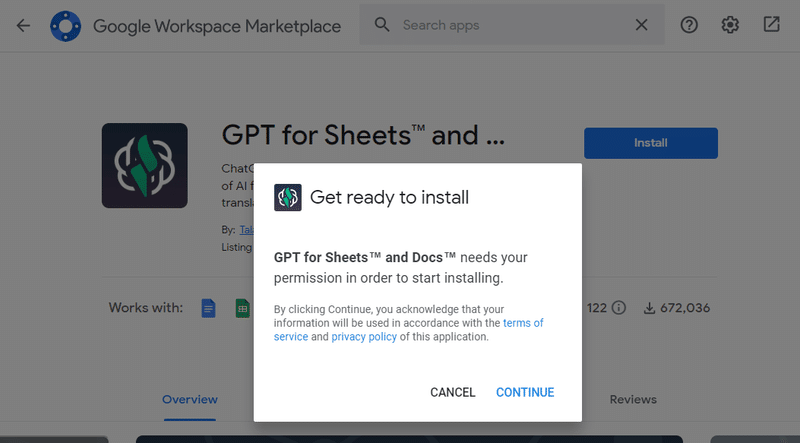Switch to the Overview tab

coord(190,400)
